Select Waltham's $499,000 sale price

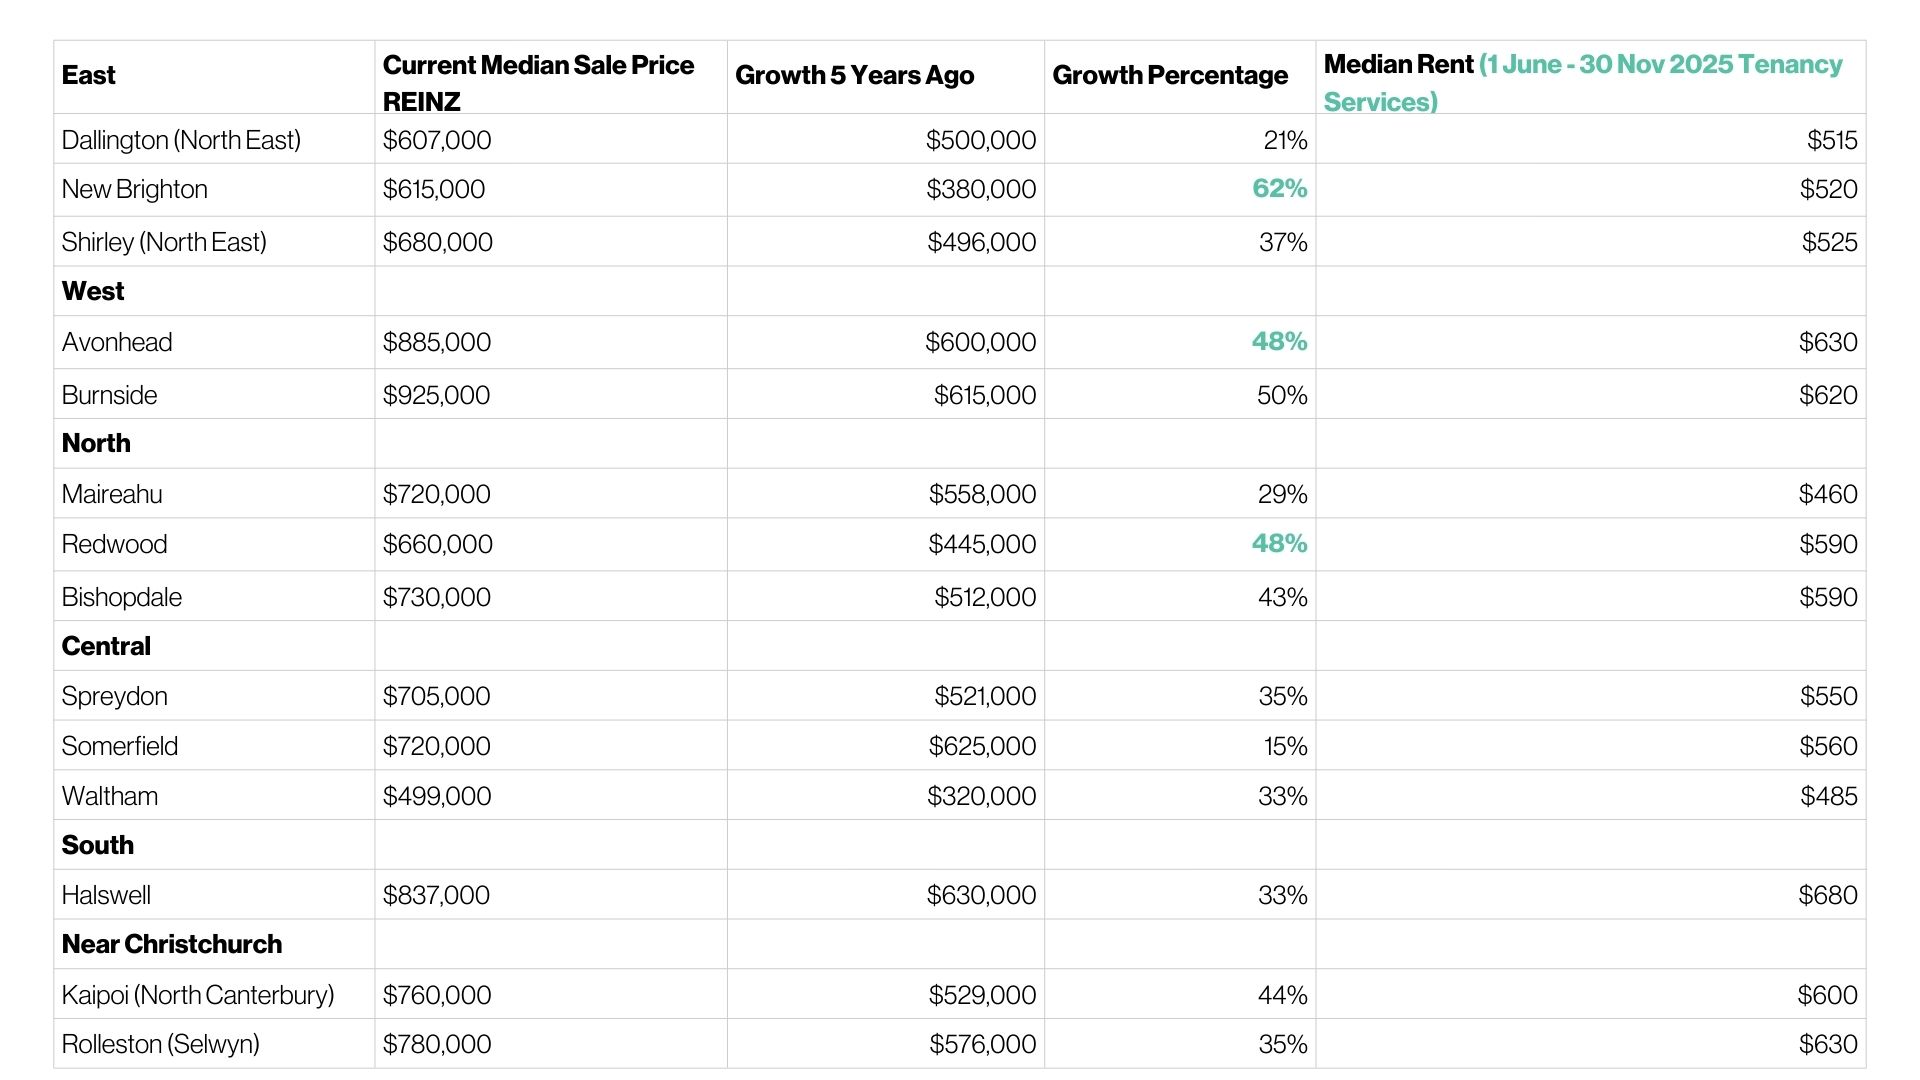click(x=437, y=796)
